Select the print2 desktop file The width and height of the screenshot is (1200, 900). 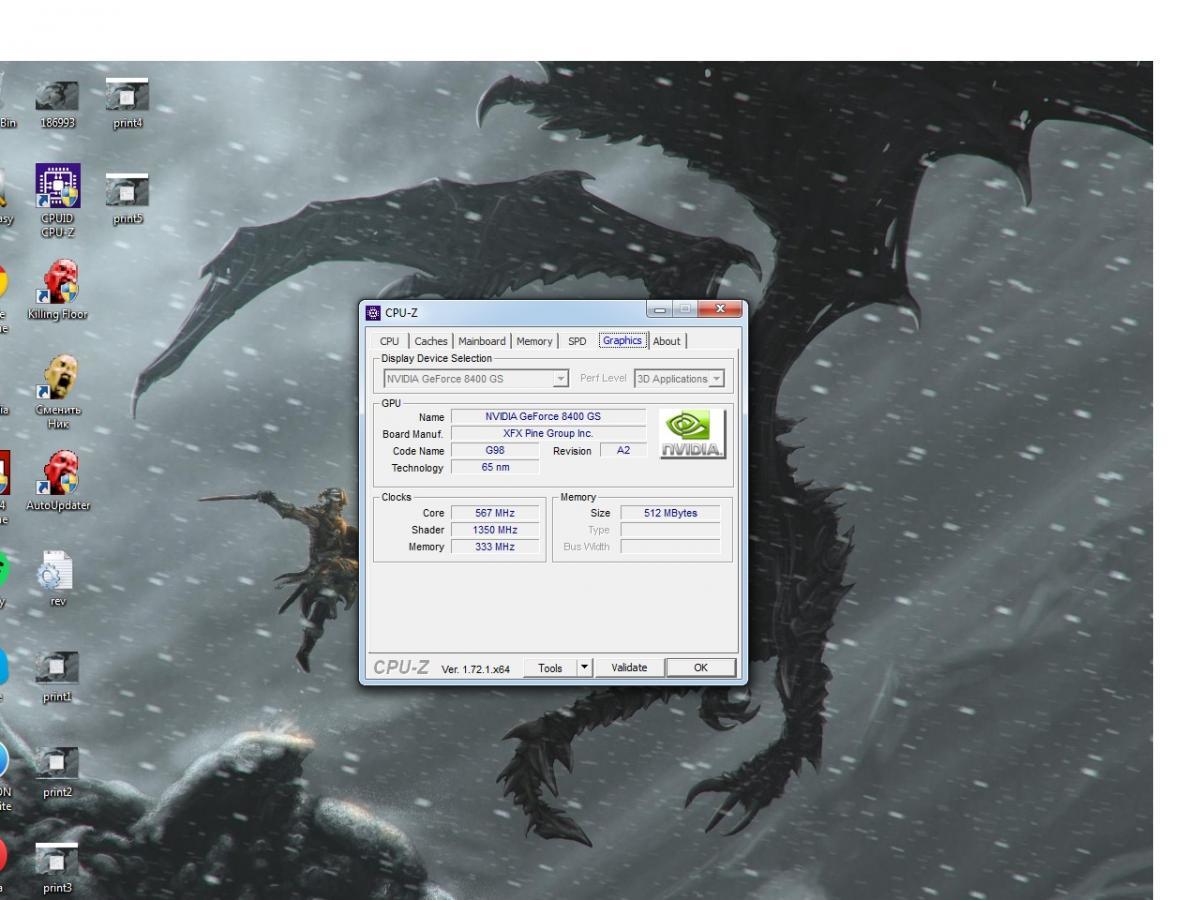57,772
